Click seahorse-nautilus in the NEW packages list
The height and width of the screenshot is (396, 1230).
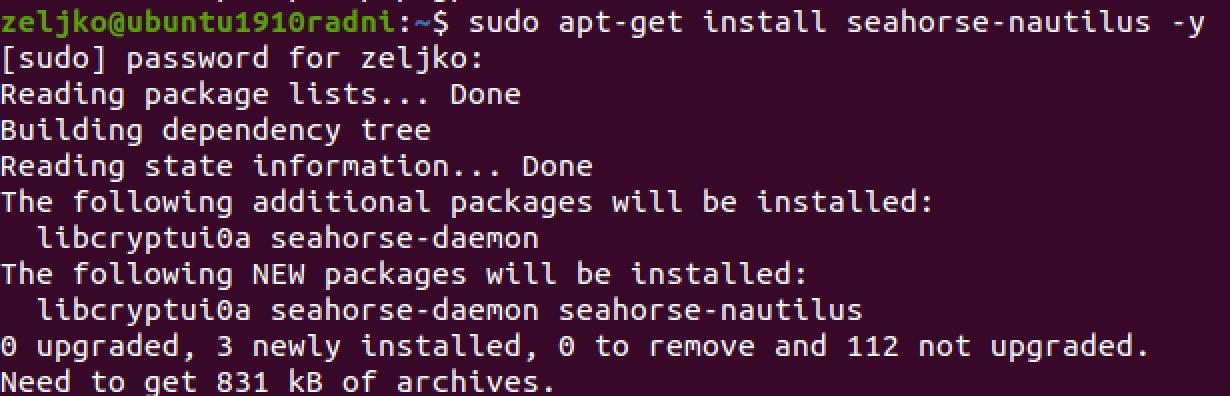[711, 310]
